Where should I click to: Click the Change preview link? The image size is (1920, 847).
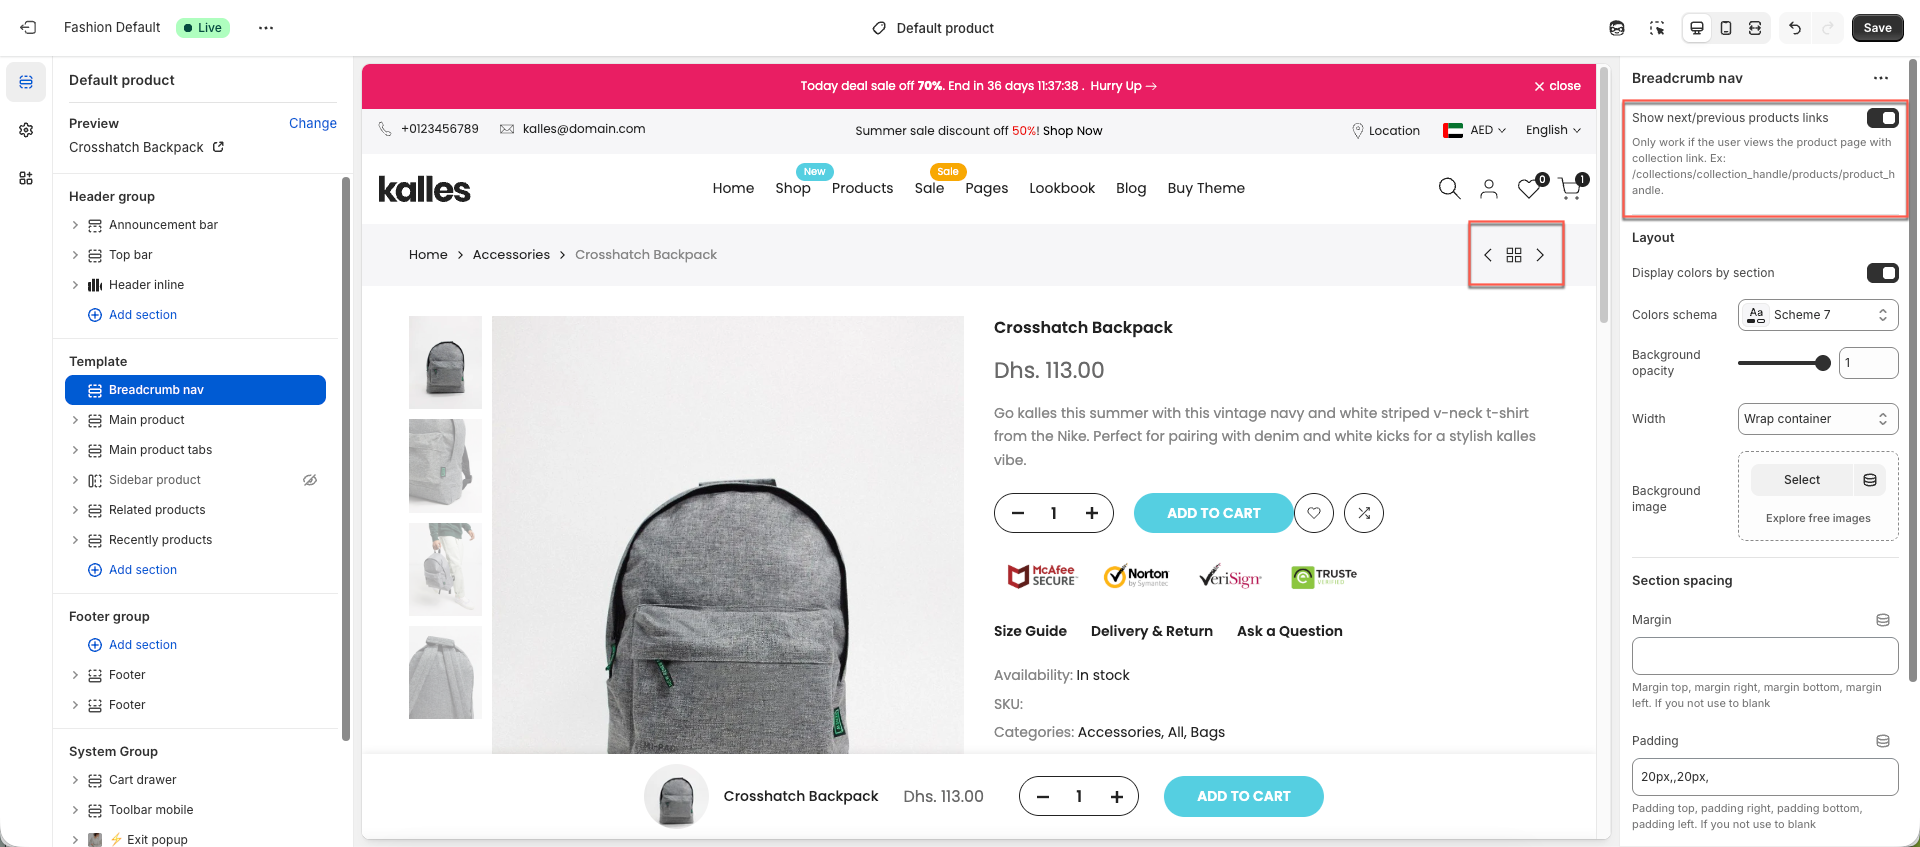coord(313,123)
